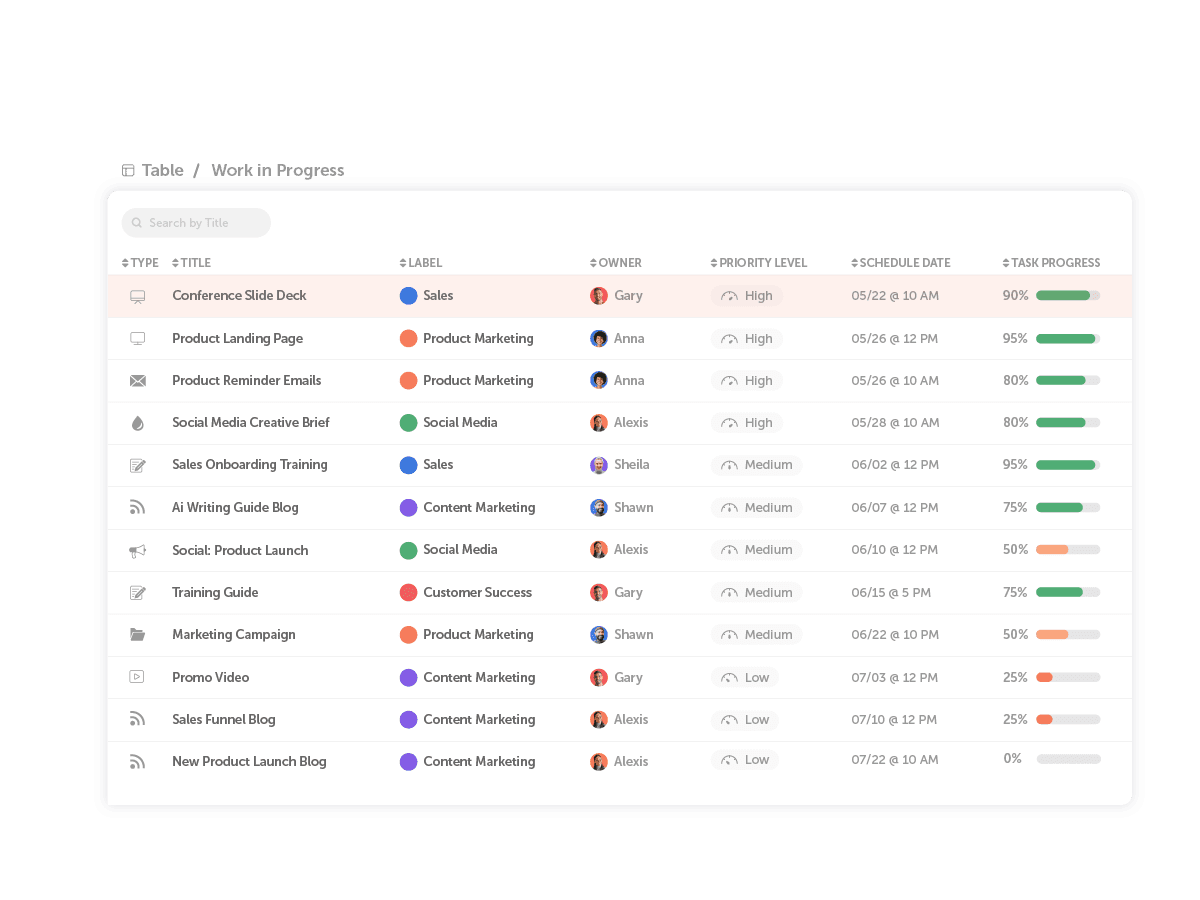
Task: Click the monitor icon for Product Landing Page
Action: click(138, 339)
